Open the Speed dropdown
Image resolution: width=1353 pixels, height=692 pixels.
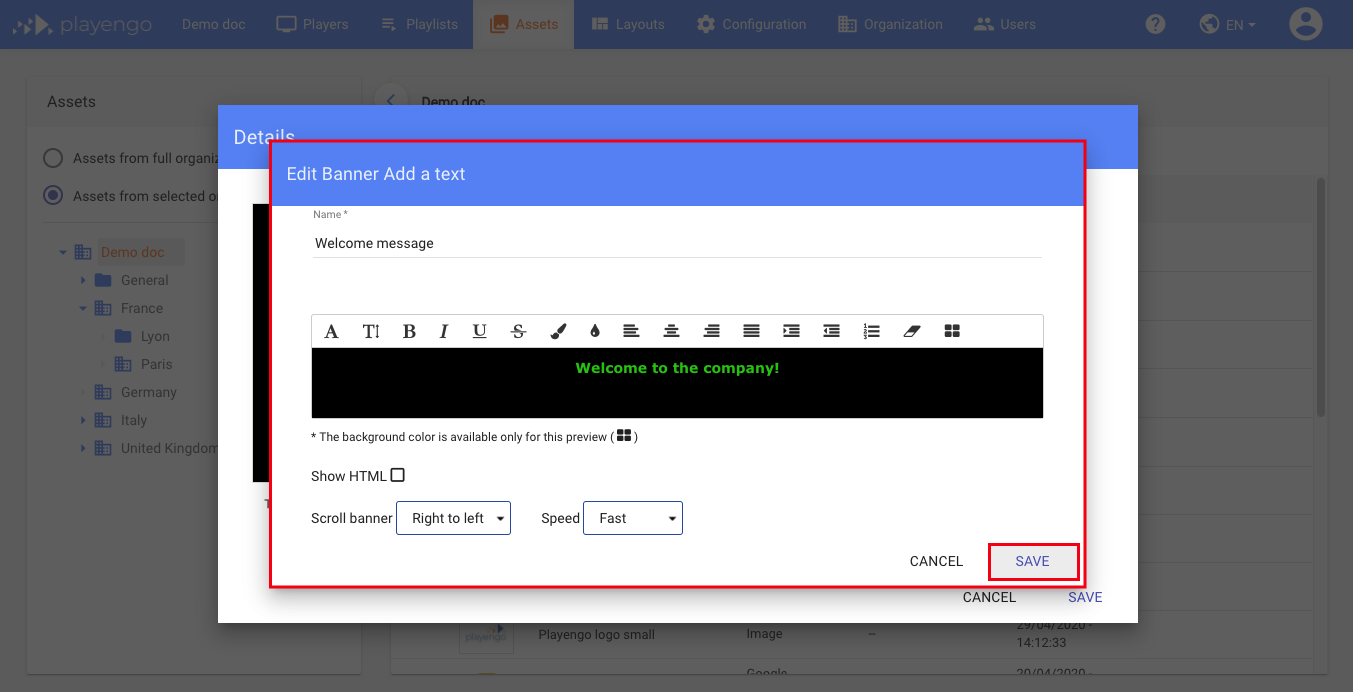(633, 518)
